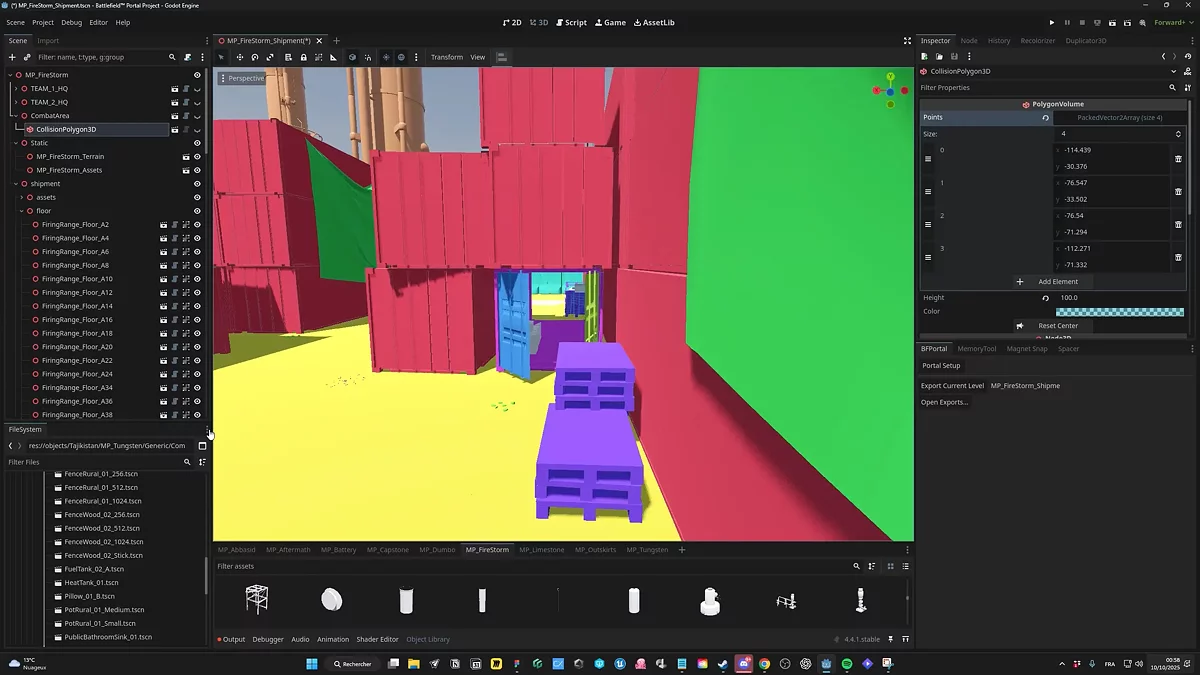Collapse the CombatArea tree node
Viewport: 1200px width, 675px height.
[x=15, y=116]
